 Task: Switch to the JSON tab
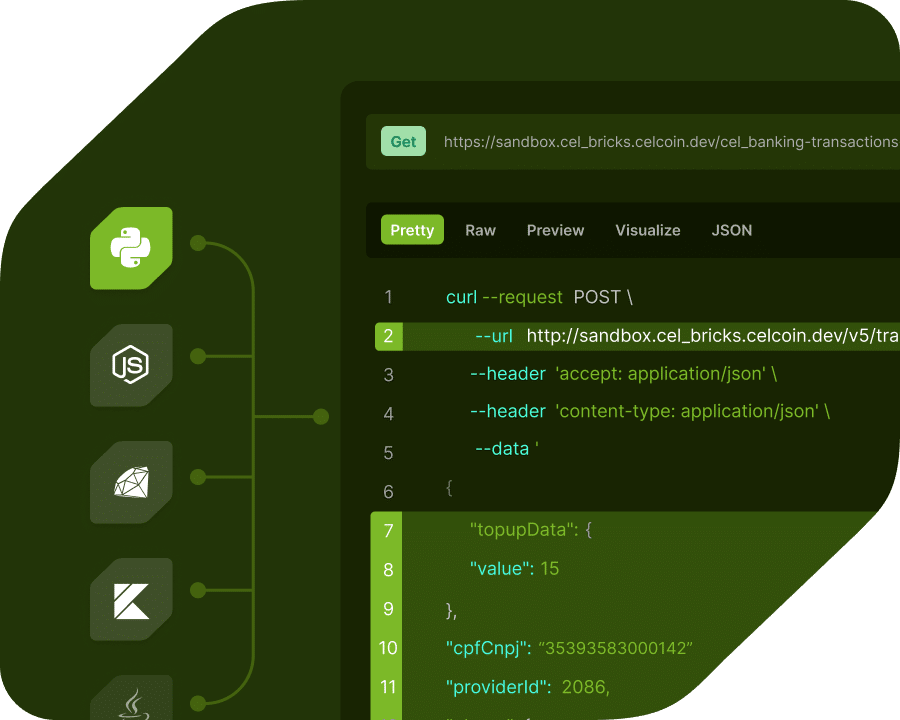731,230
